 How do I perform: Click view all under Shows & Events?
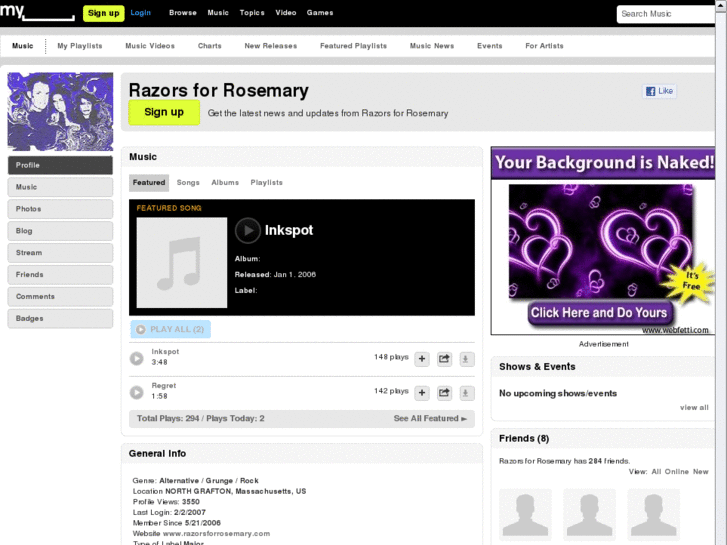tap(694, 408)
